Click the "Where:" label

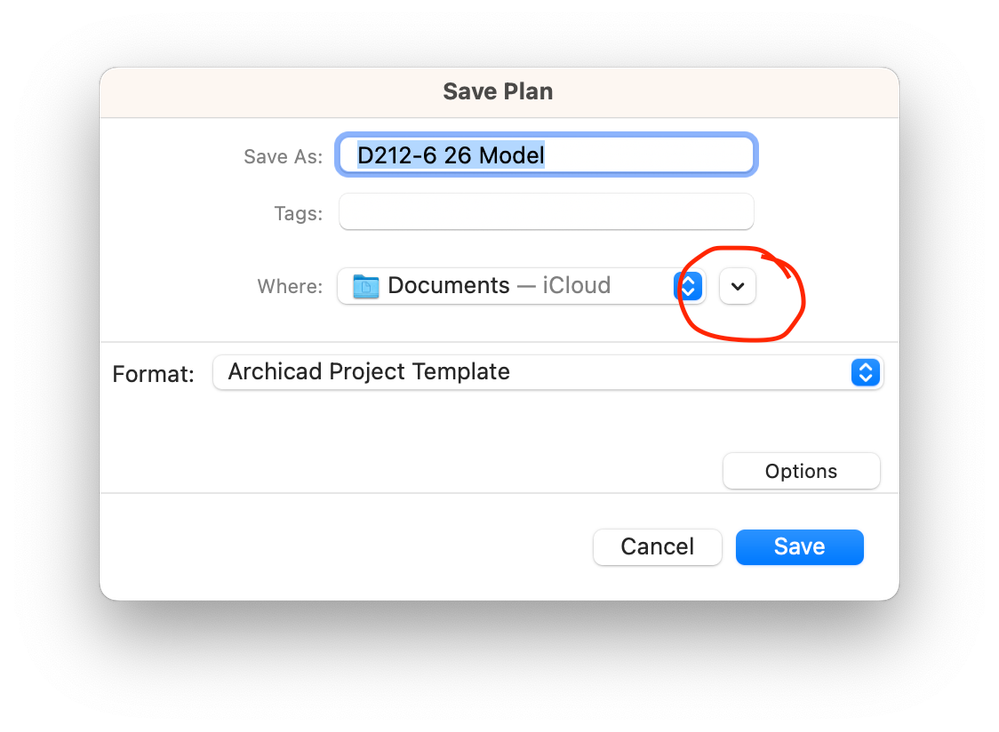point(290,286)
